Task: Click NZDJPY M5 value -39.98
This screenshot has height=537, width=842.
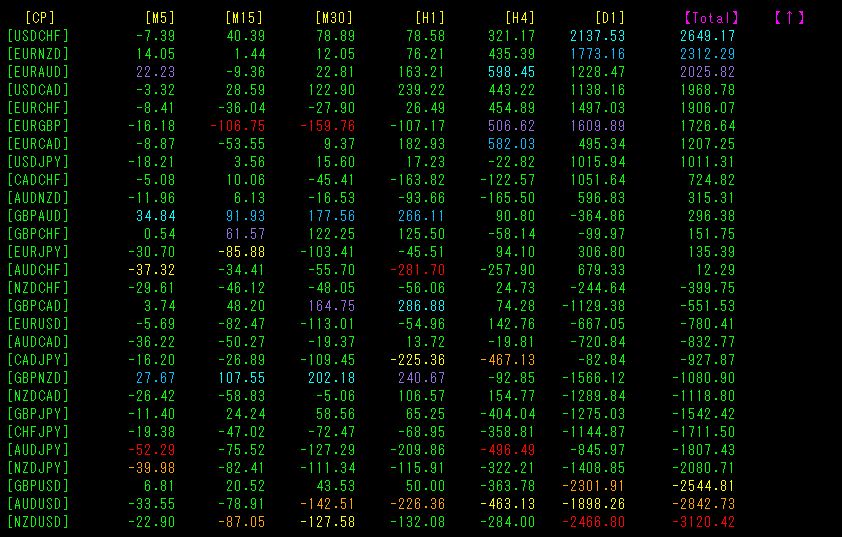Action: 152,468
